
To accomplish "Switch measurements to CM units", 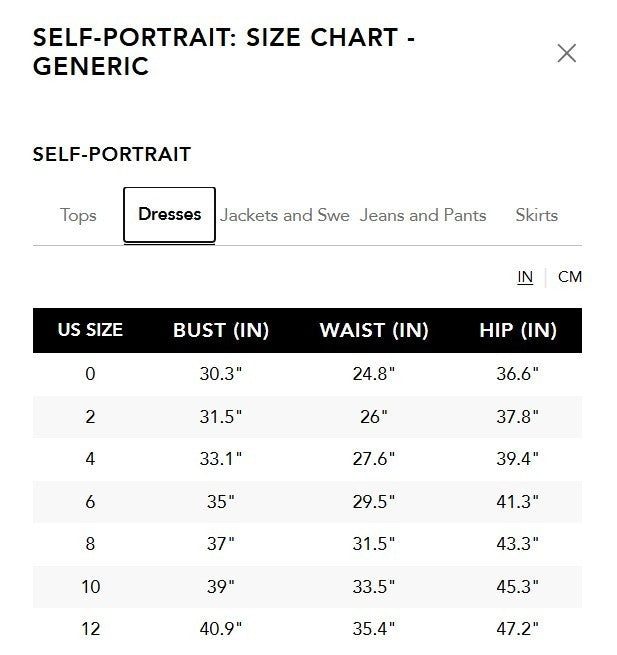I will coord(570,277).
